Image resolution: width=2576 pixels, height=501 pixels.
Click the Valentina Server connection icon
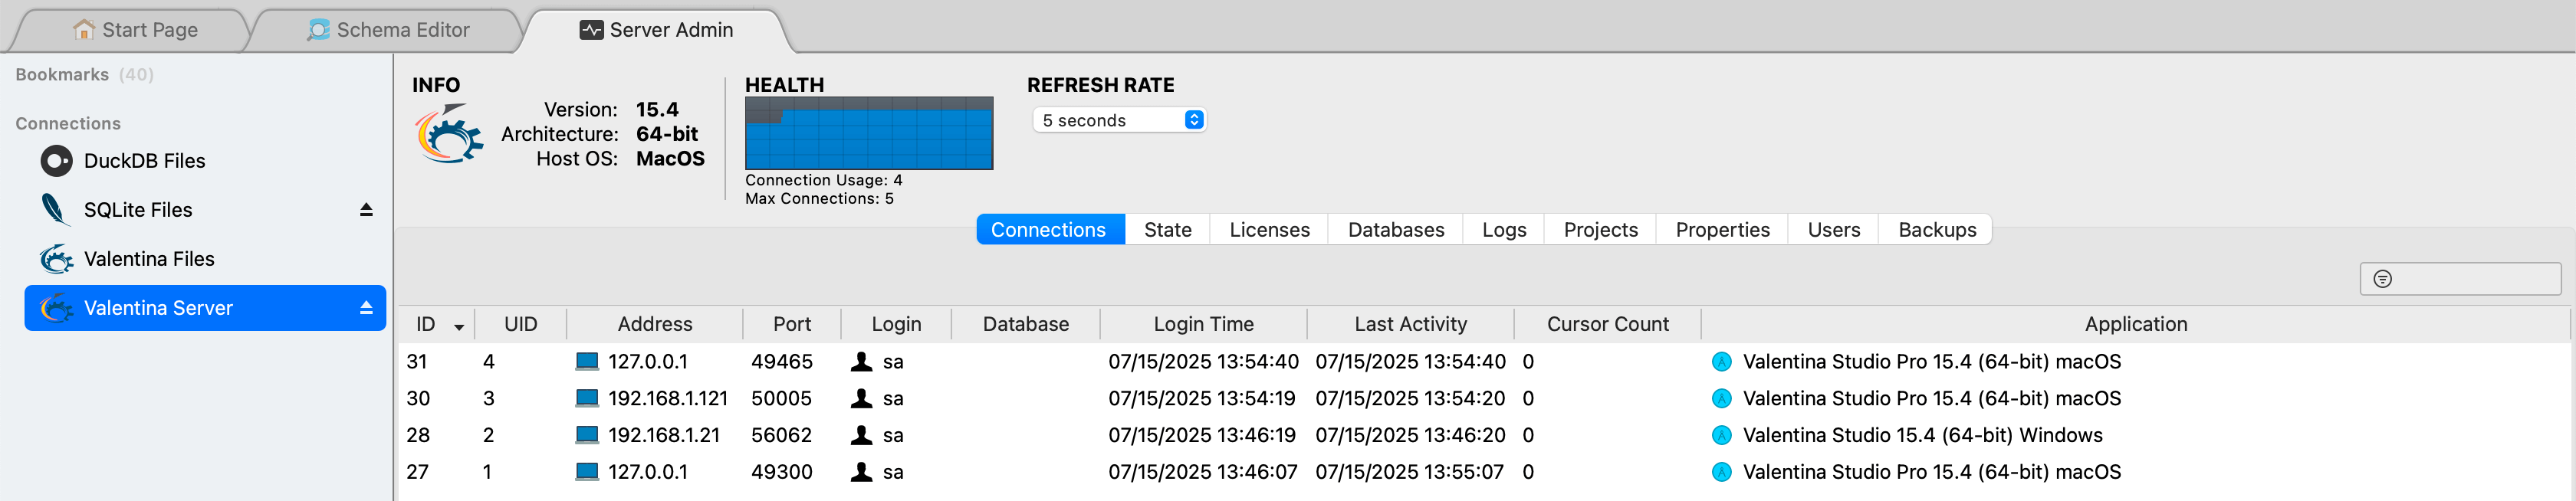pos(56,308)
